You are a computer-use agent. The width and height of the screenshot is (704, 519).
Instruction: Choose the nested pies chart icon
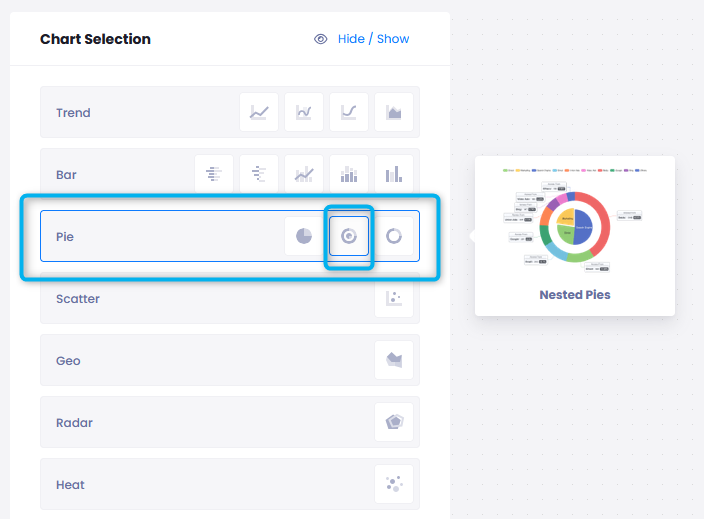click(x=349, y=237)
